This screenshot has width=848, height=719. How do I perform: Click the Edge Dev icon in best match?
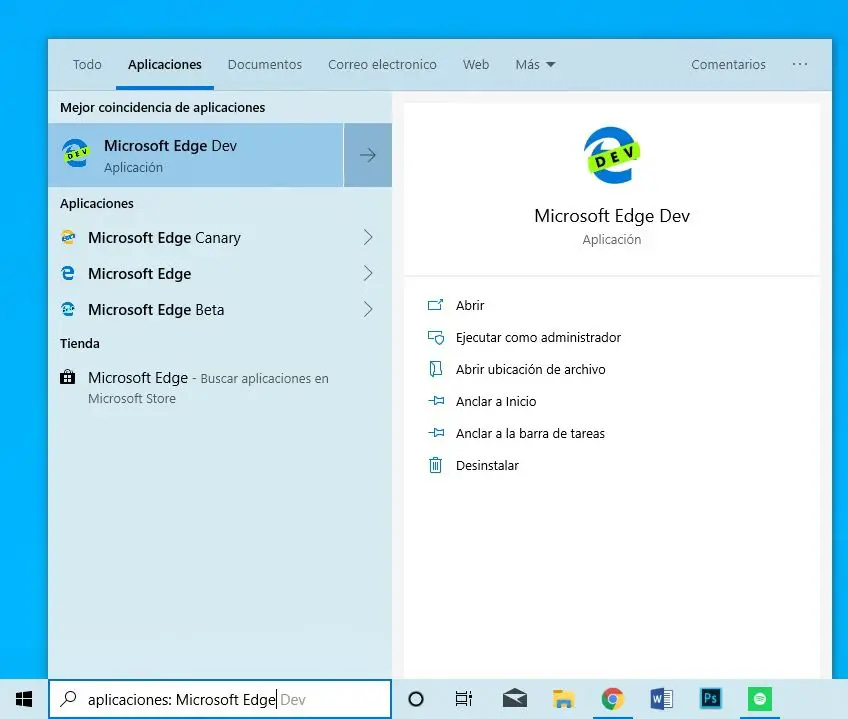(x=76, y=154)
